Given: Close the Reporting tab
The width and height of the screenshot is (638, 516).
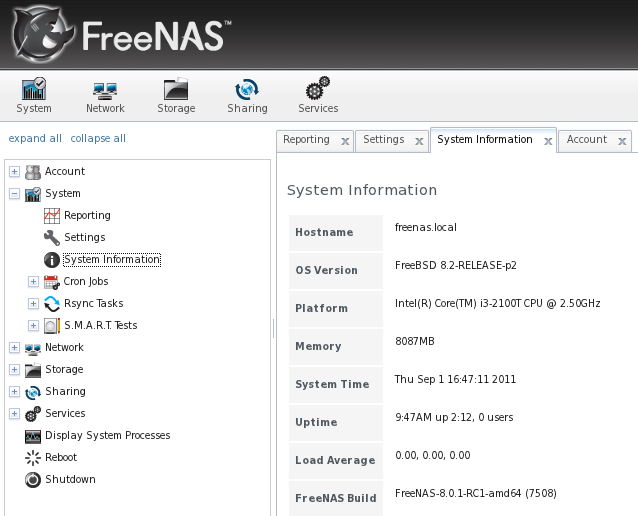Looking at the screenshot, I should (345, 141).
